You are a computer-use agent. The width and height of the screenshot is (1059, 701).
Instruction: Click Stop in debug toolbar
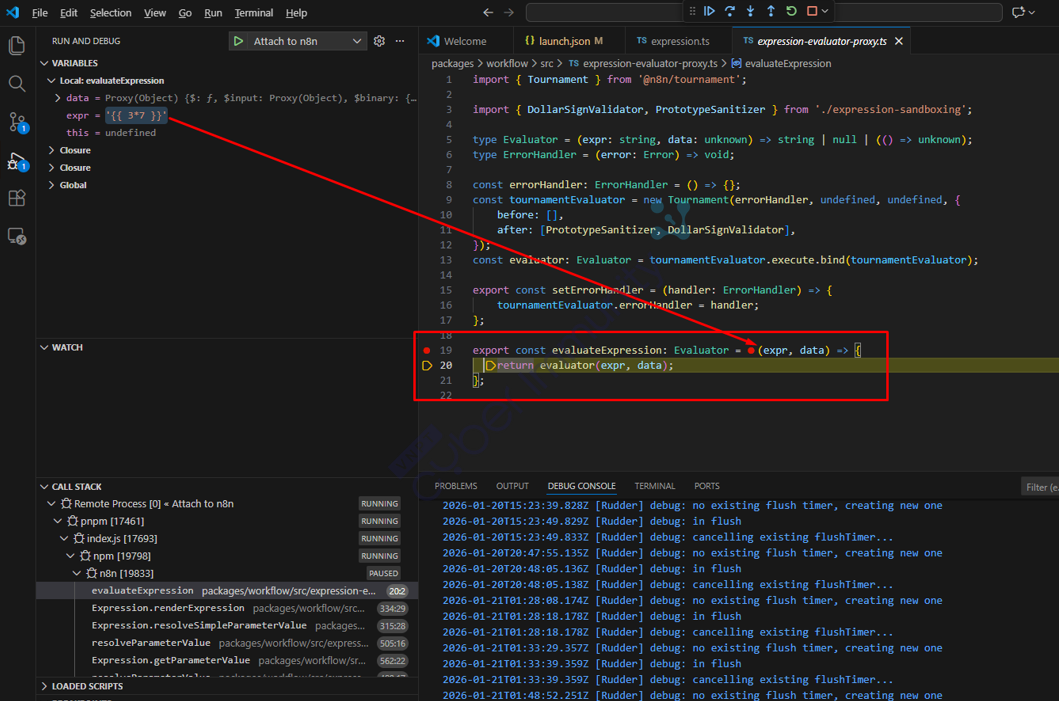[x=812, y=11]
